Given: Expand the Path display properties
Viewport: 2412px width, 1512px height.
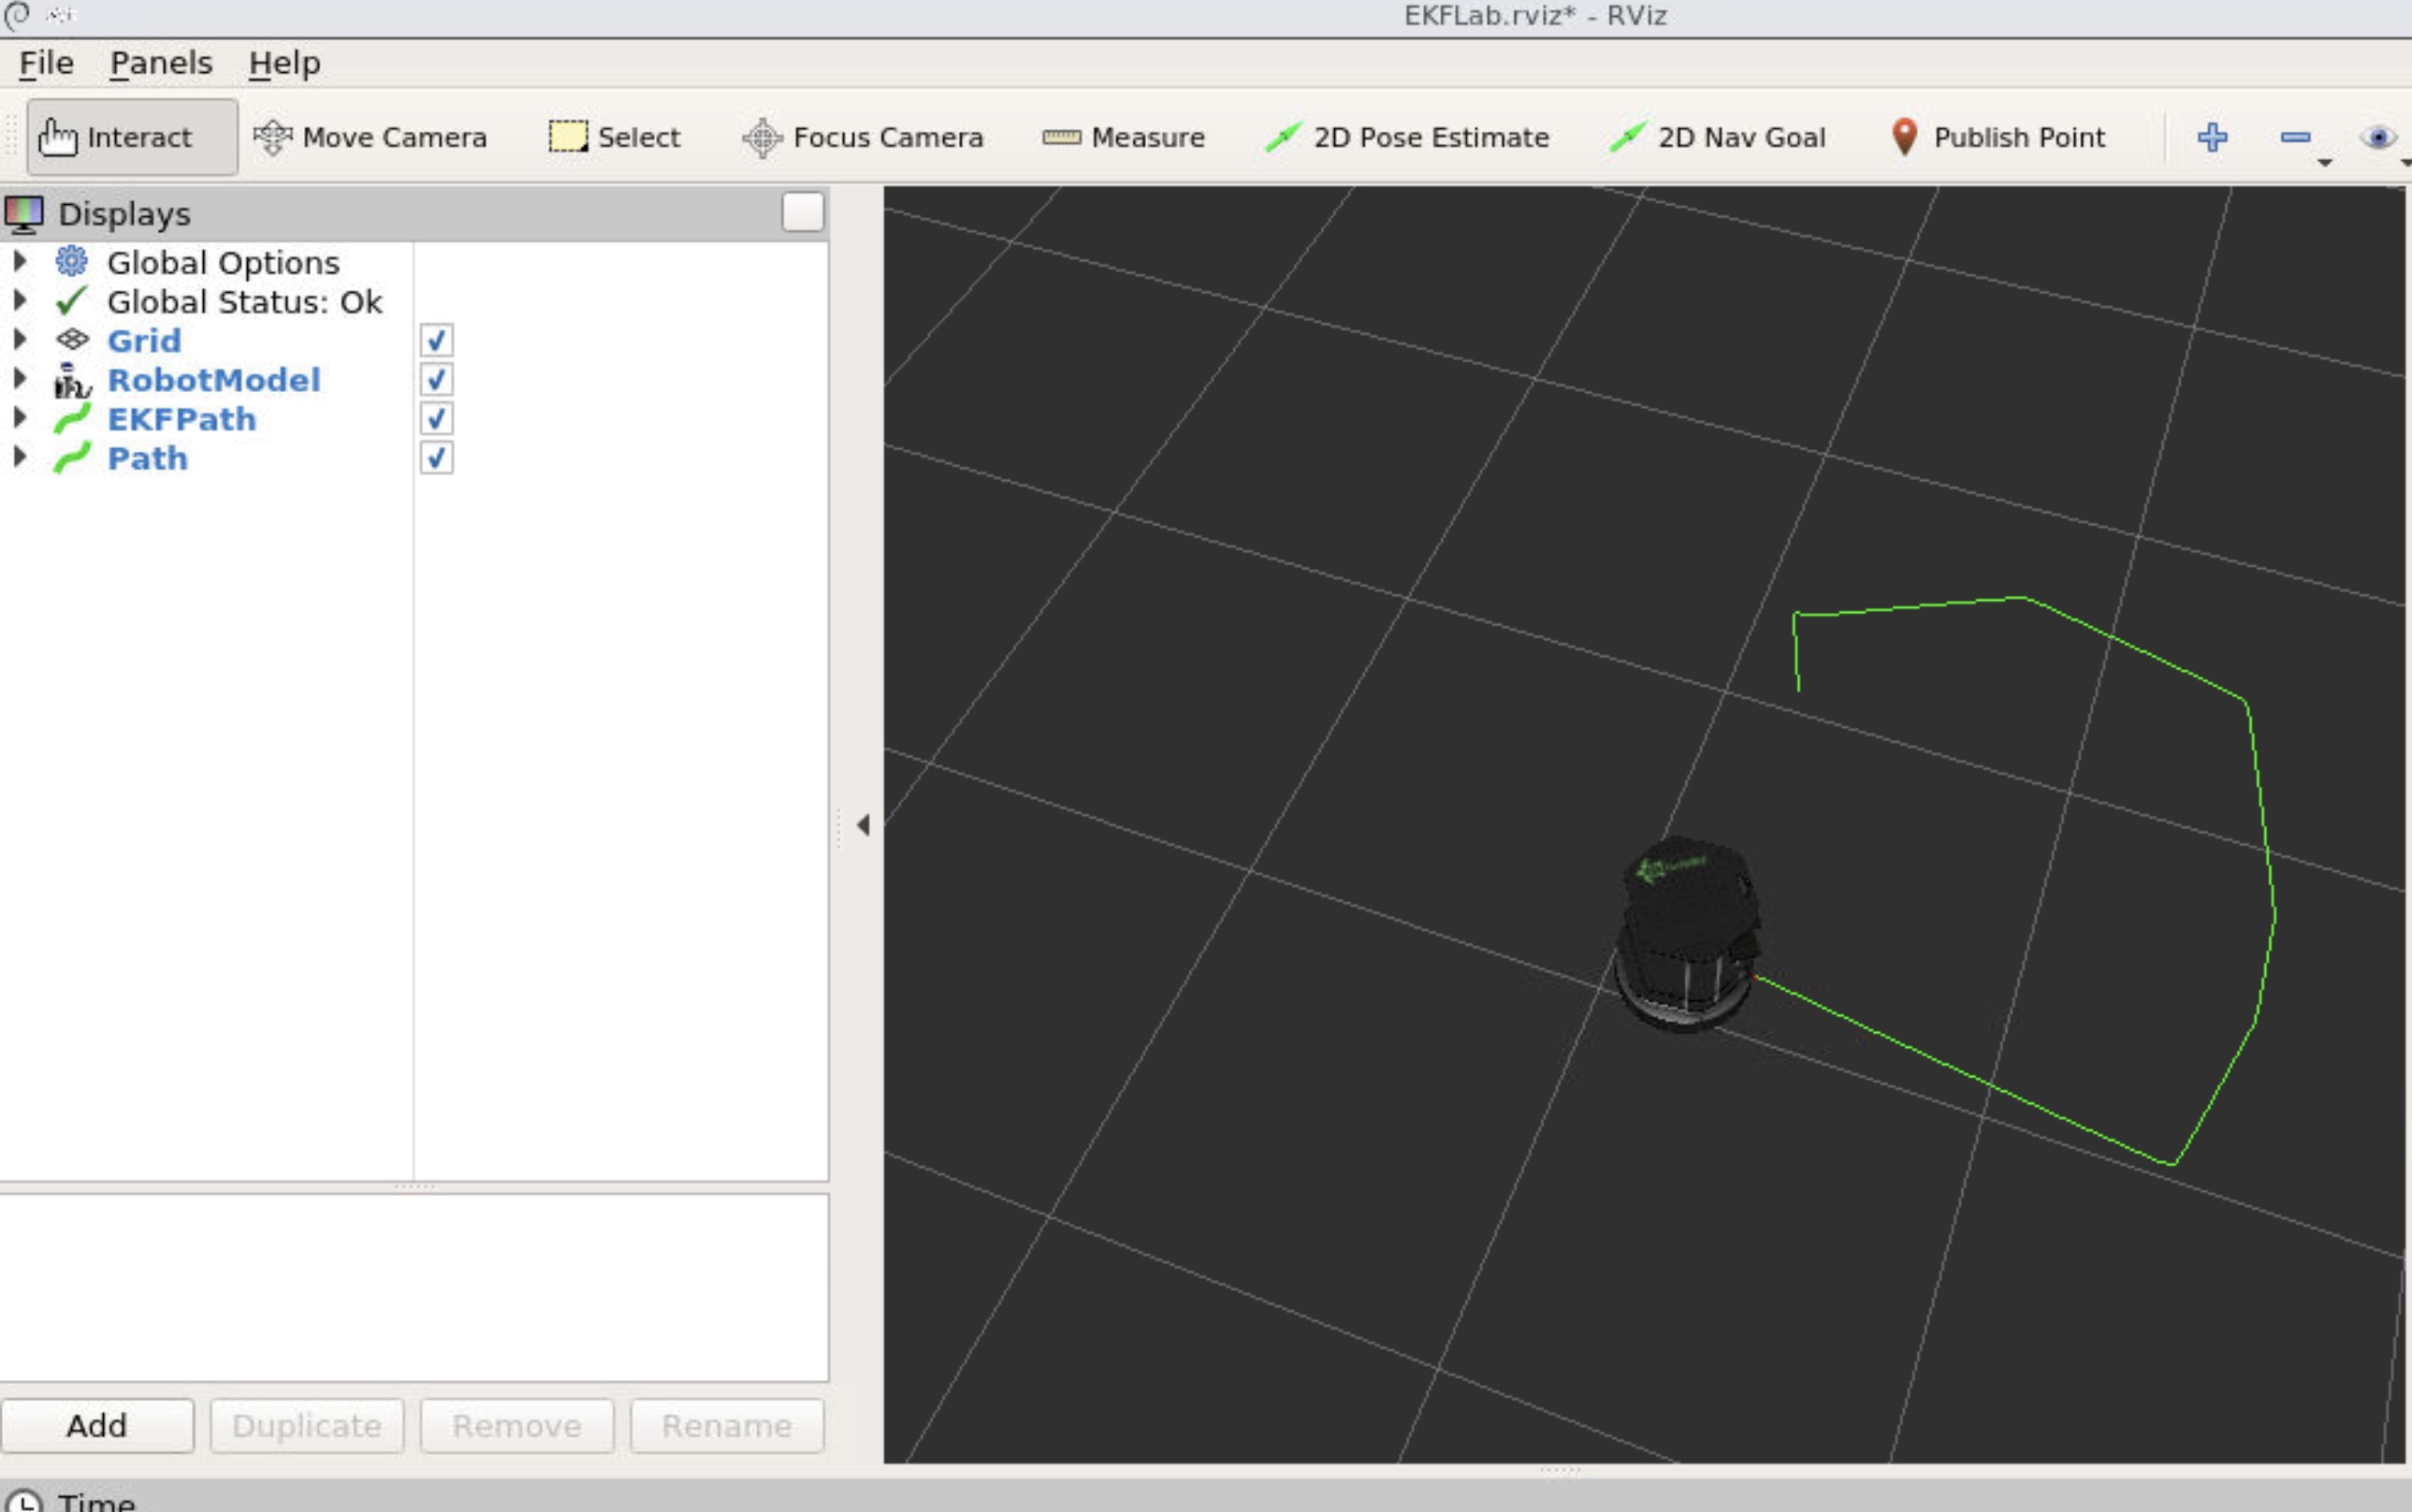Looking at the screenshot, I should [x=21, y=457].
